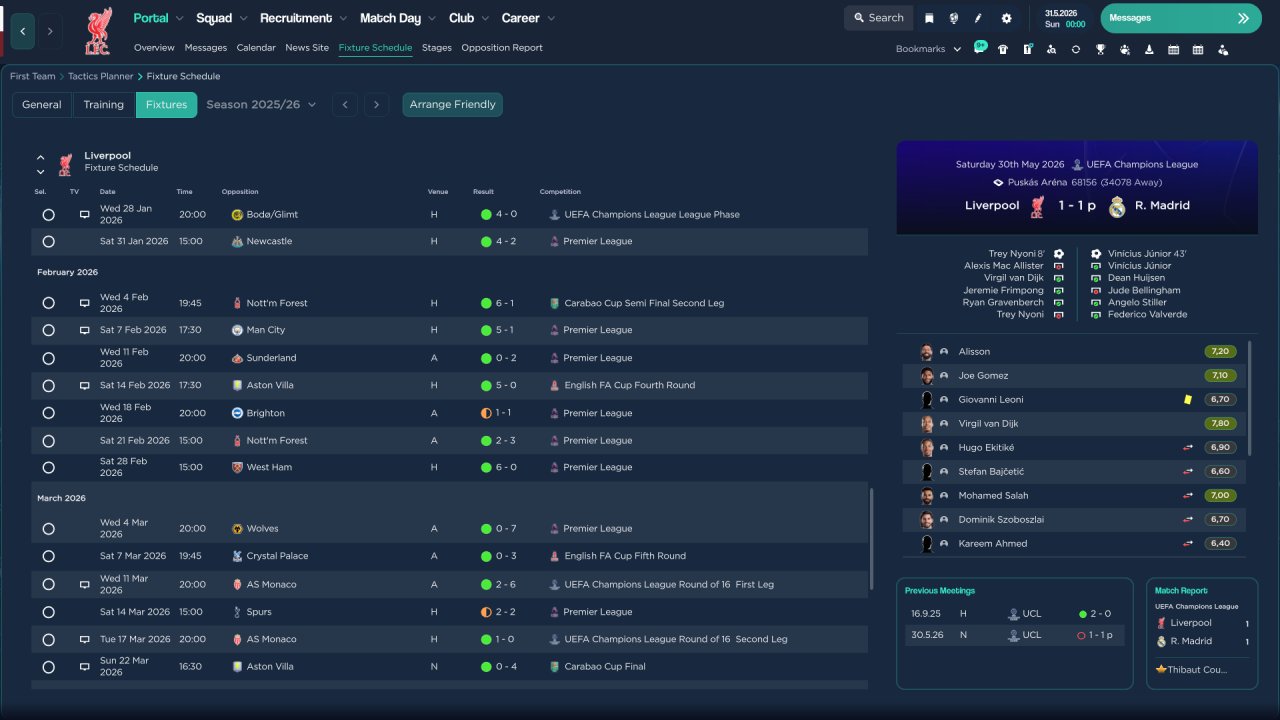Click the West Ham club badge

coord(237,467)
